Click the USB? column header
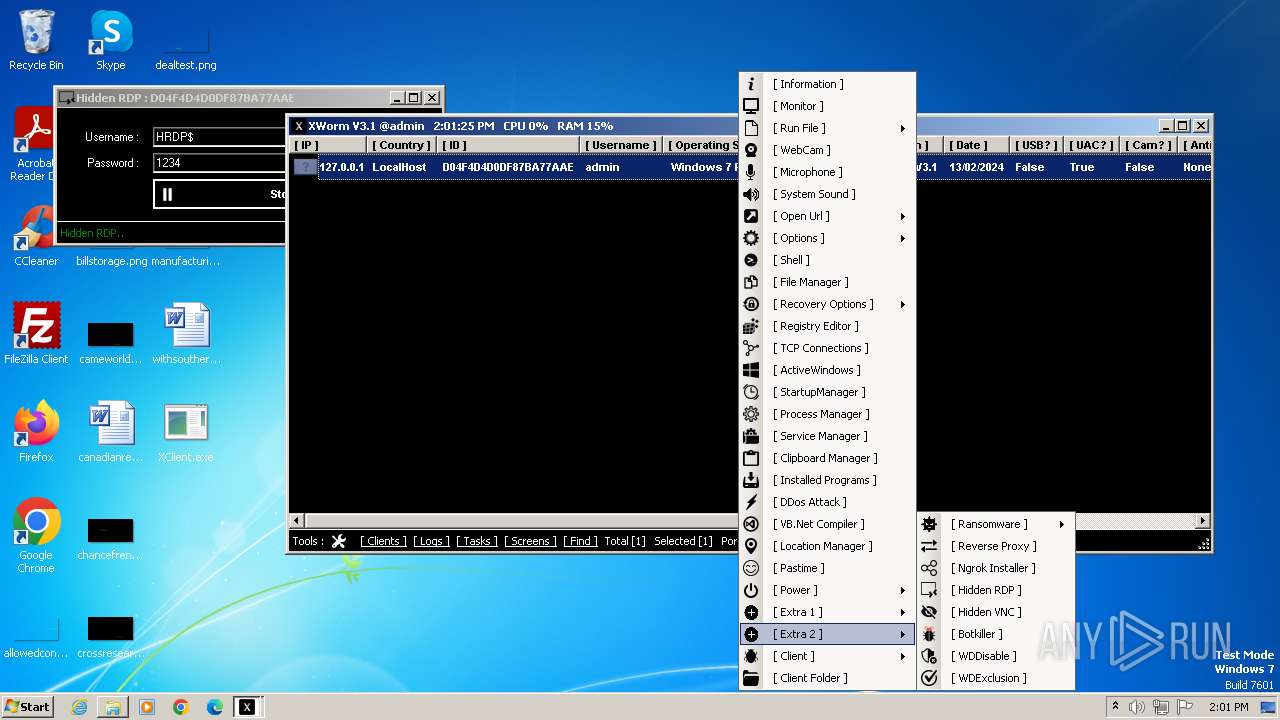Image resolution: width=1280 pixels, height=720 pixels. [1037, 145]
